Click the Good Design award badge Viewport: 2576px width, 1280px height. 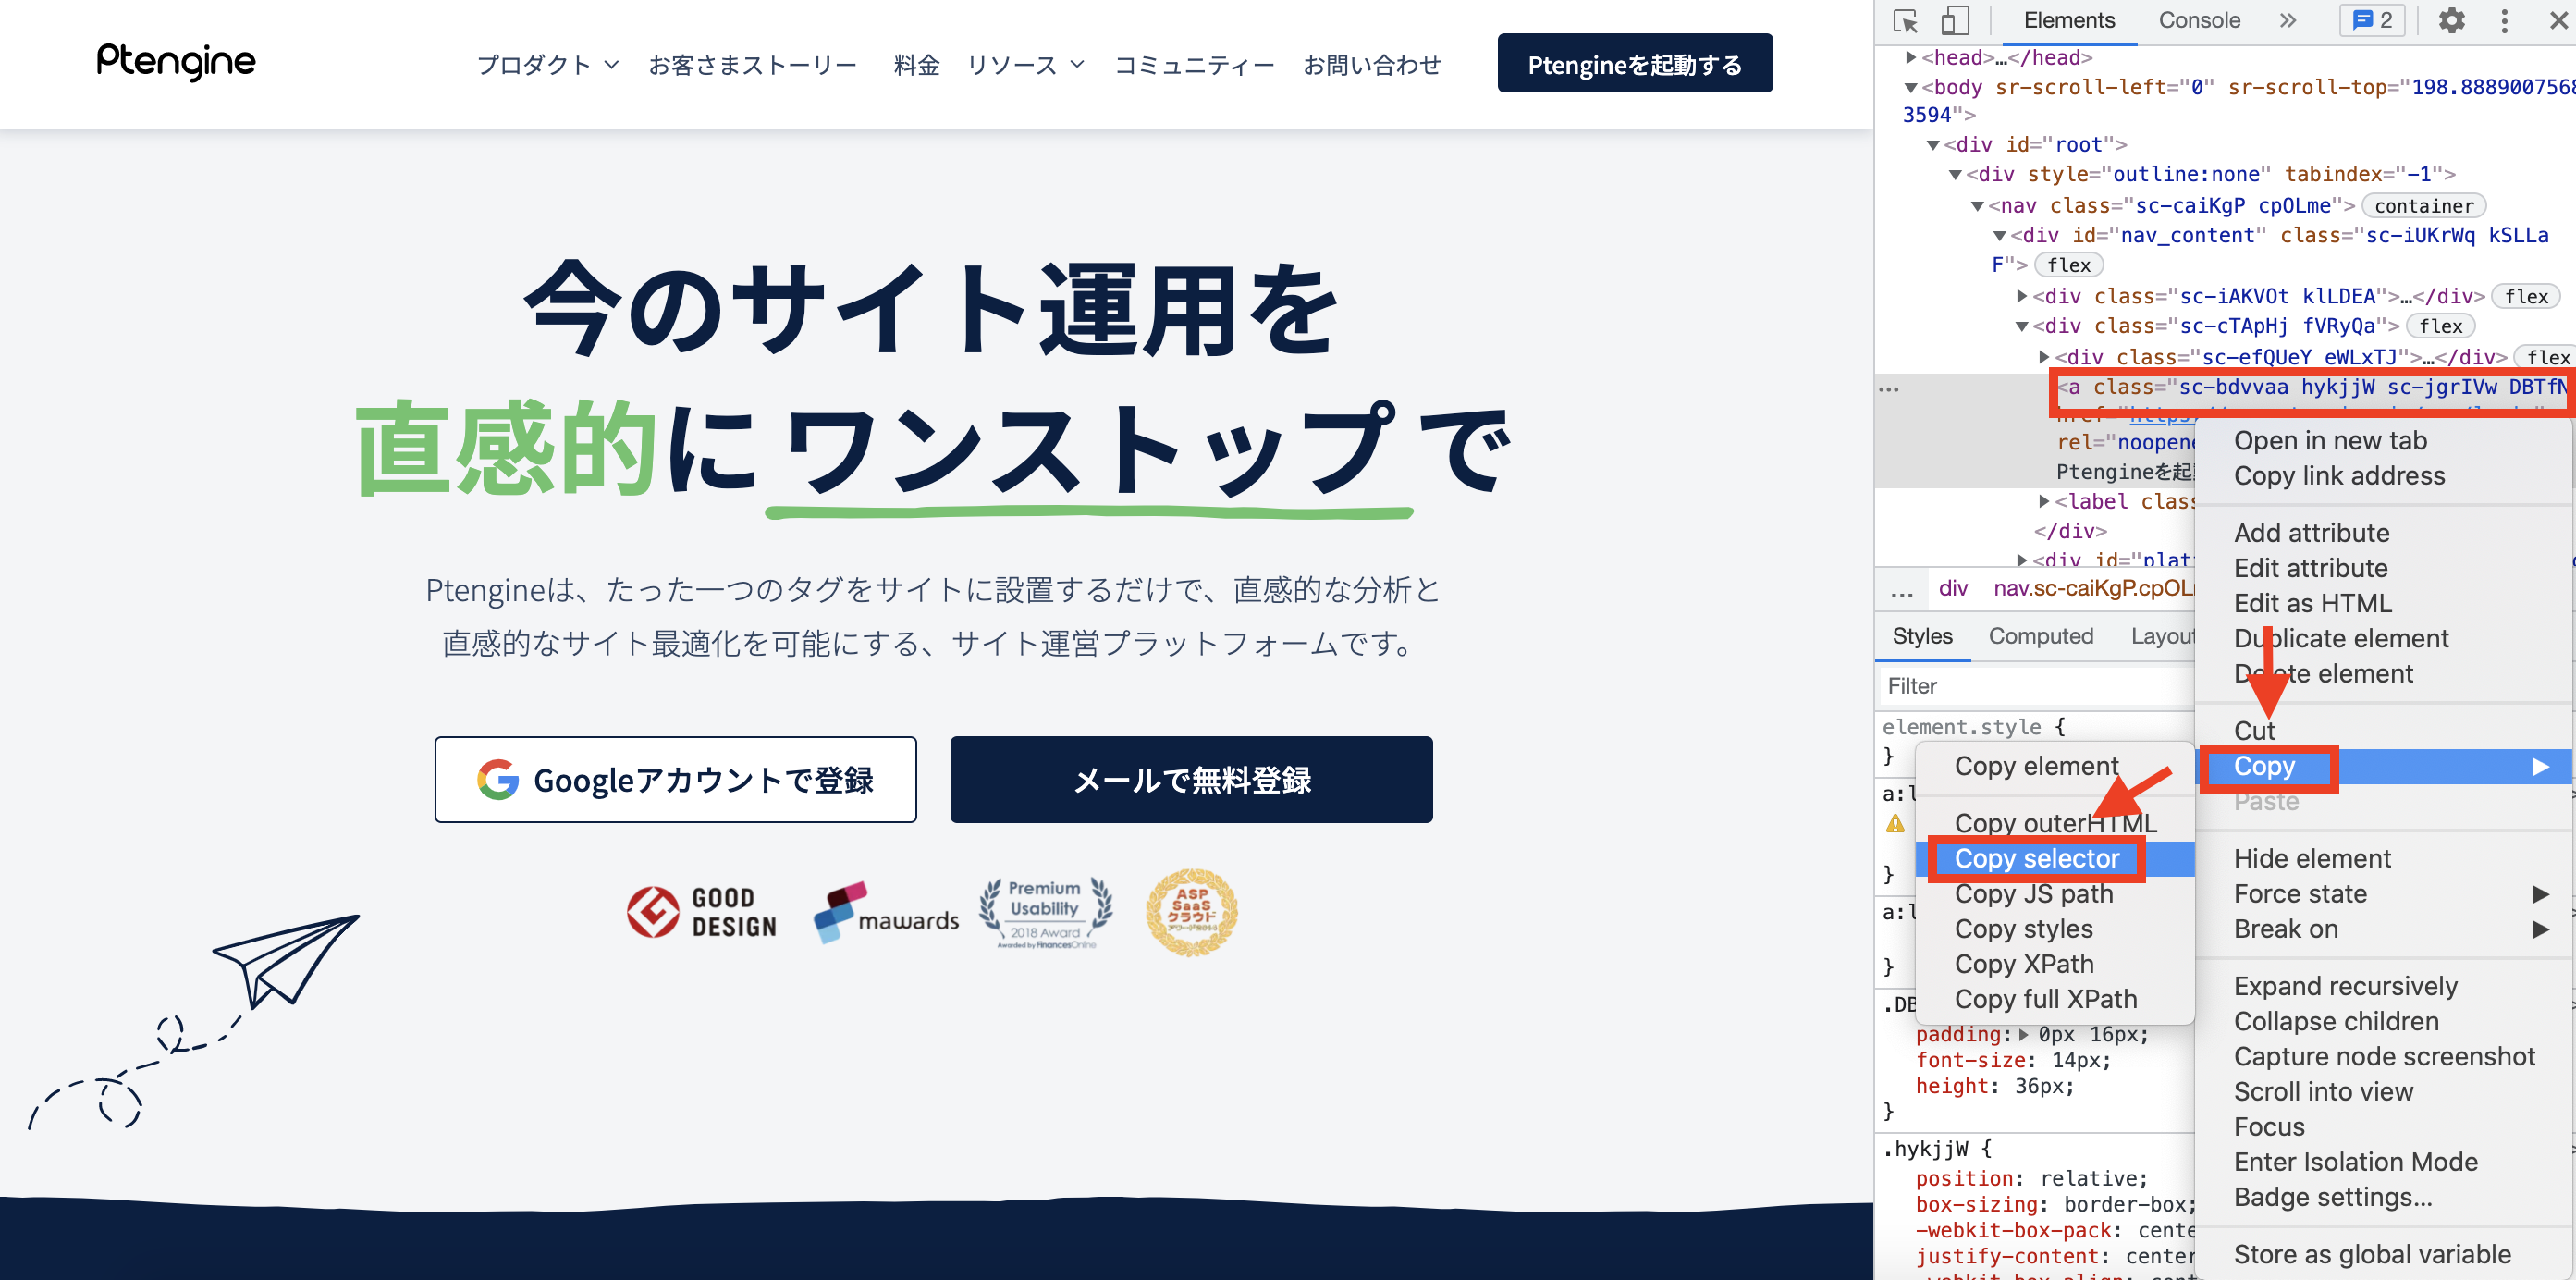tap(702, 912)
